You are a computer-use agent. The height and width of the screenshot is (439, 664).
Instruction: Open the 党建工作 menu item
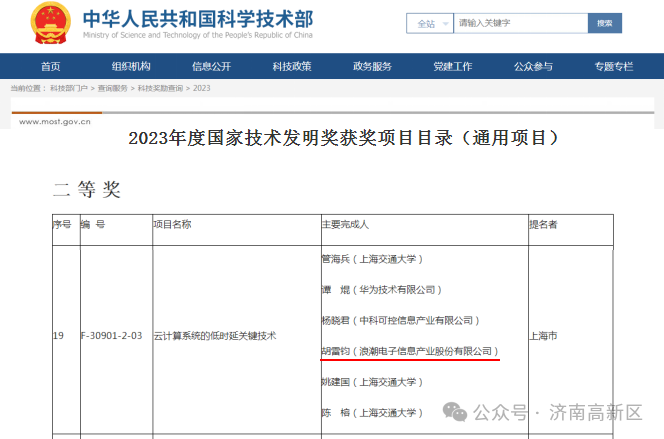pyautogui.click(x=453, y=66)
